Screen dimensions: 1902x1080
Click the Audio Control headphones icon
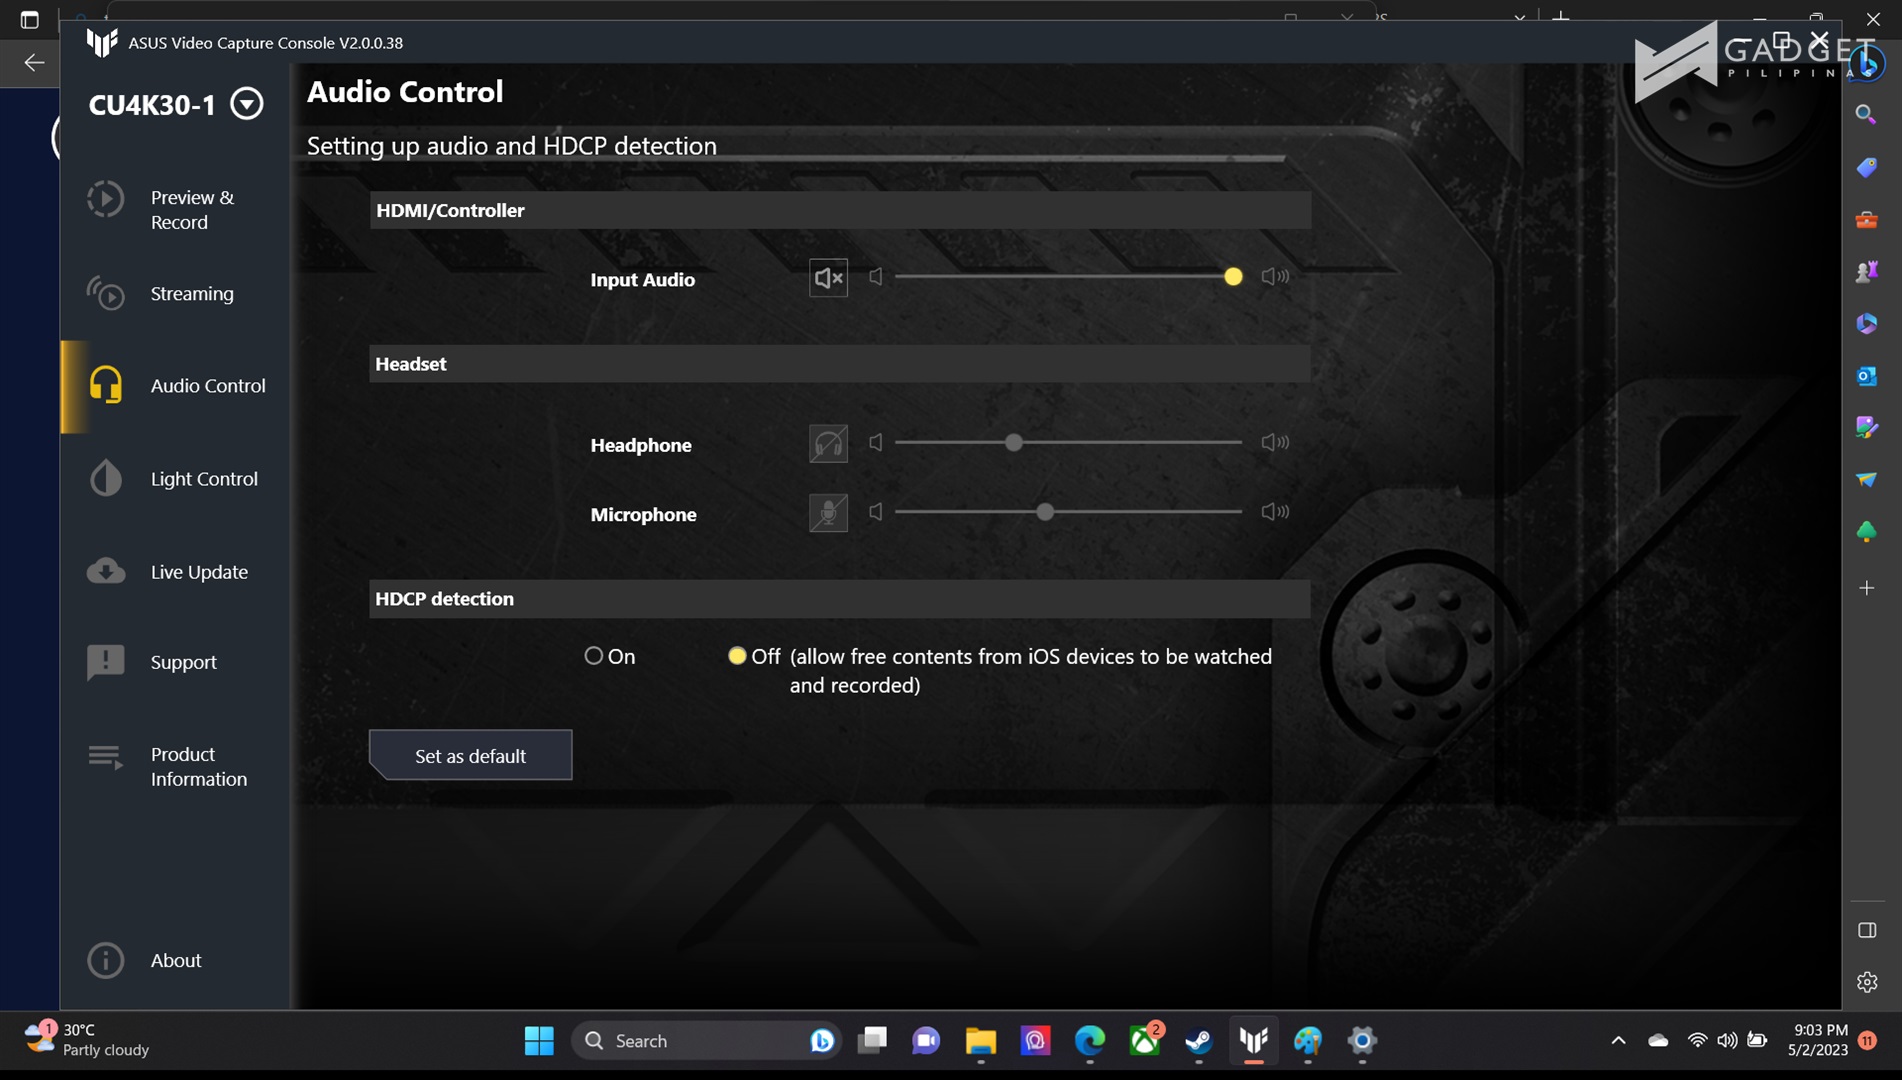click(x=106, y=386)
